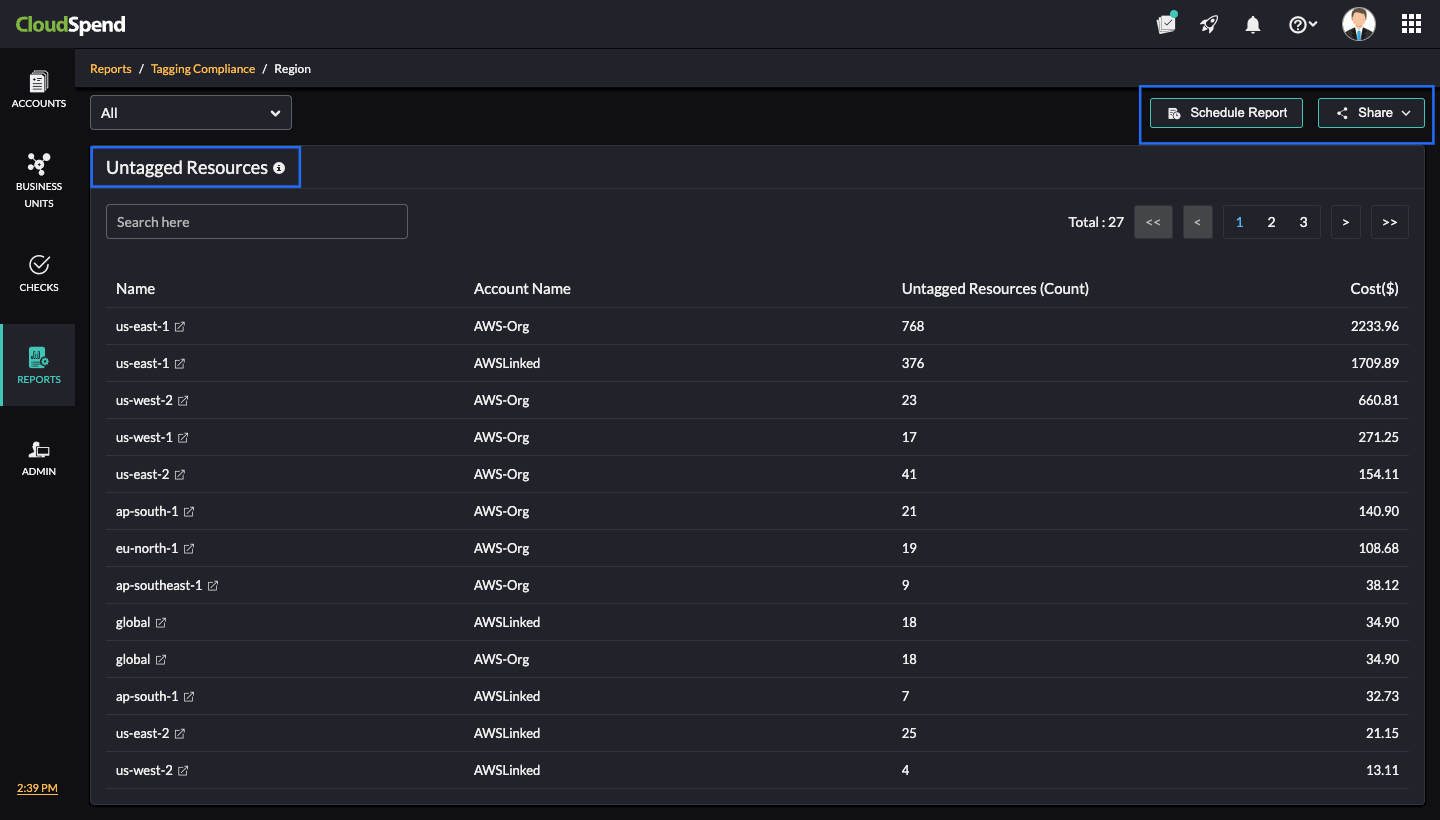Go to page 2 of results
This screenshot has width=1440, height=820.
[x=1271, y=222]
